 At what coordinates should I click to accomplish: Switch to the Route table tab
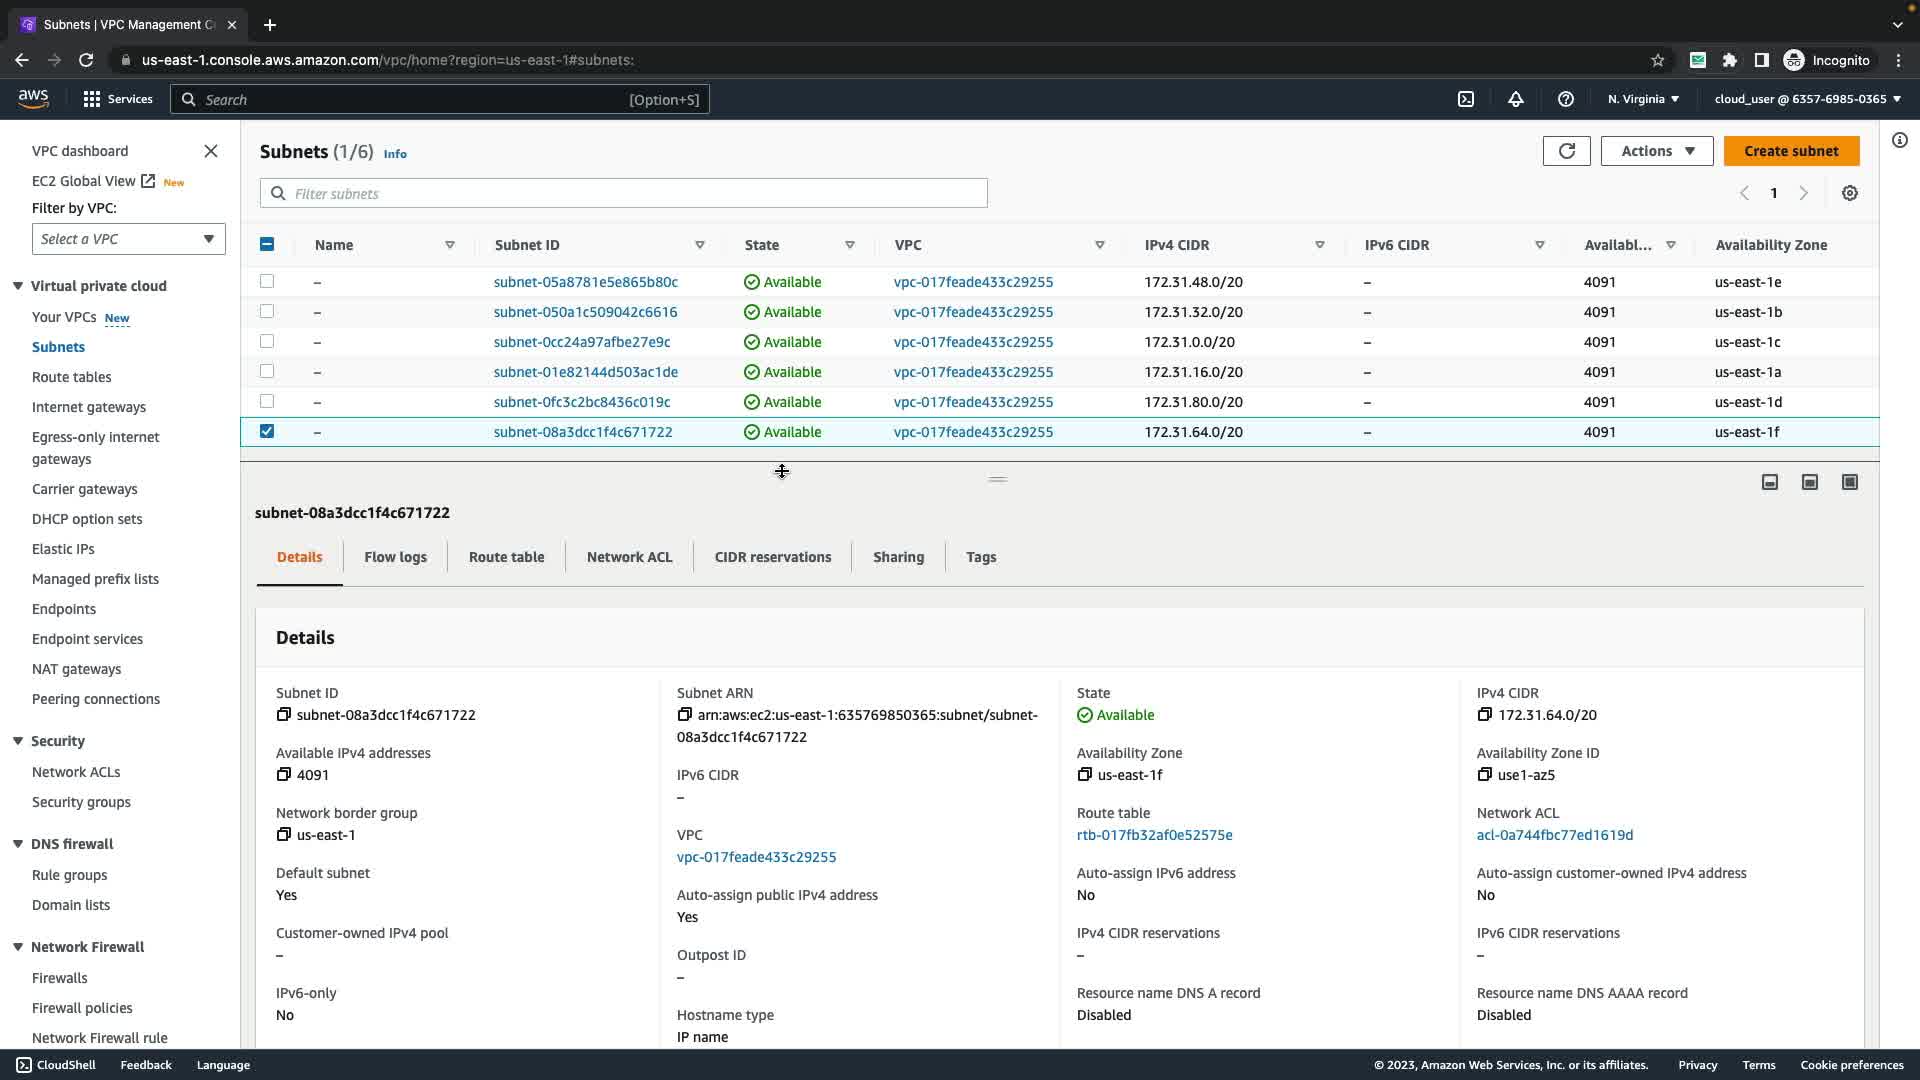(506, 557)
